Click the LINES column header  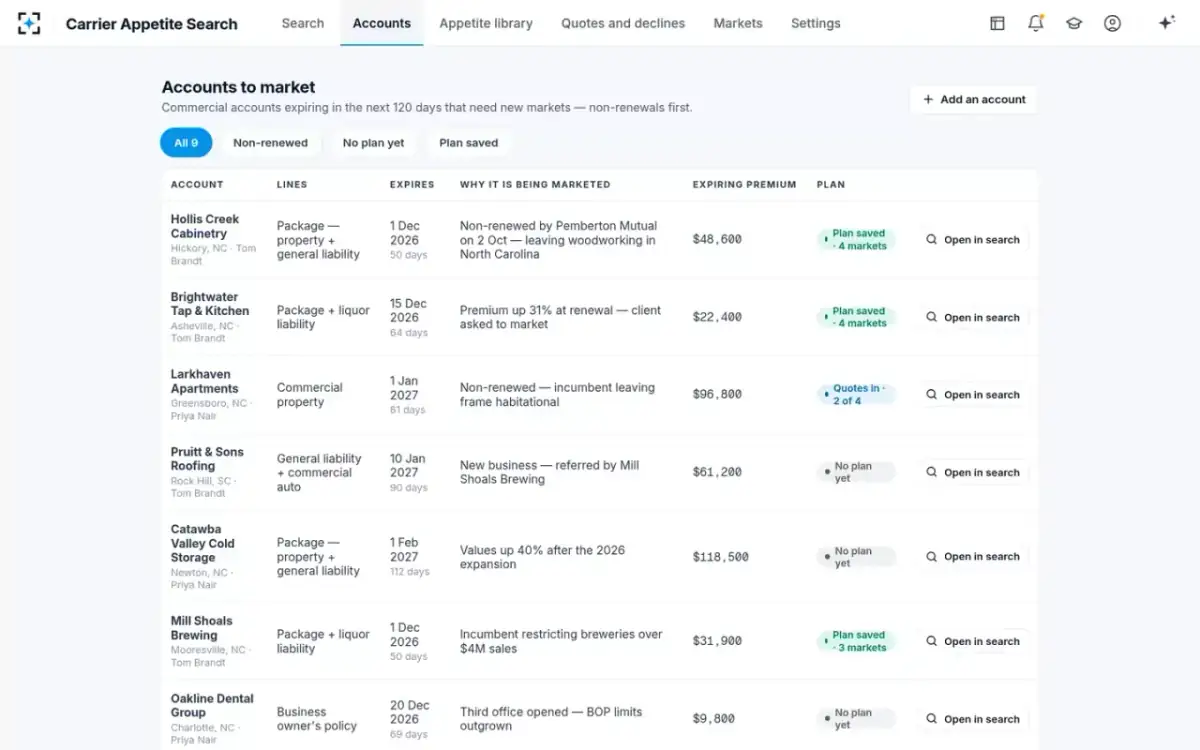292,185
